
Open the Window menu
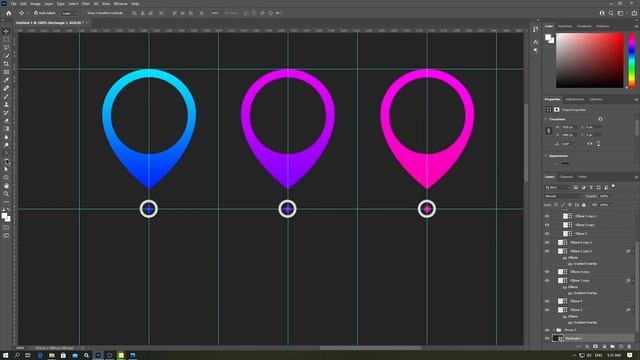click(x=120, y=4)
